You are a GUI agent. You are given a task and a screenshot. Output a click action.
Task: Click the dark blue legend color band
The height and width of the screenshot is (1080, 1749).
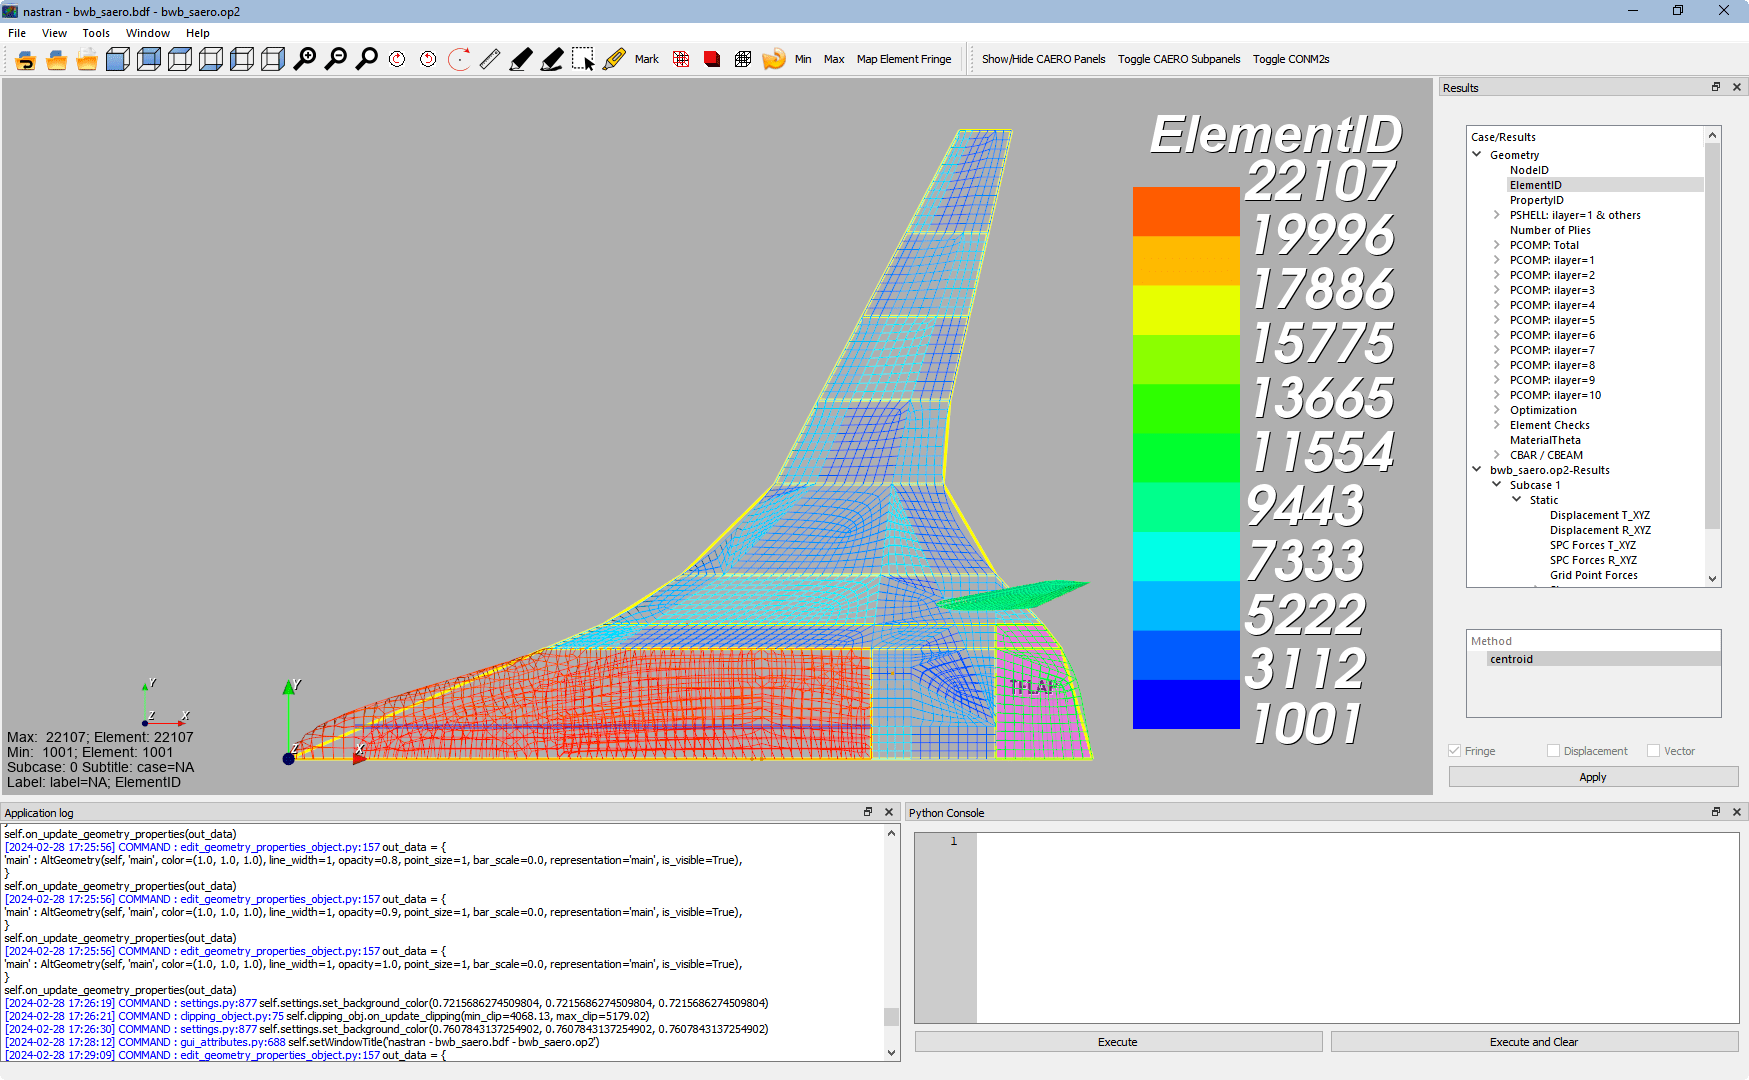click(1186, 704)
